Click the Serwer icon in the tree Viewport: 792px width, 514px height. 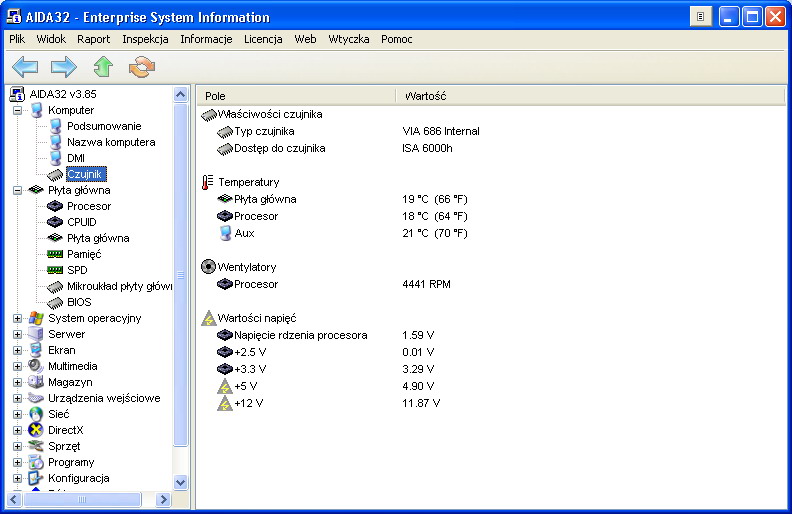coord(36,334)
